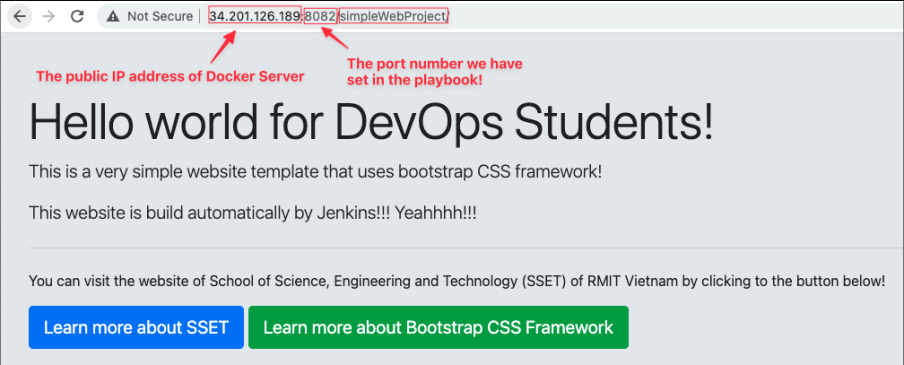Image resolution: width=904 pixels, height=365 pixels.
Task: Open Learn more about SSET button
Action: [x=136, y=328]
